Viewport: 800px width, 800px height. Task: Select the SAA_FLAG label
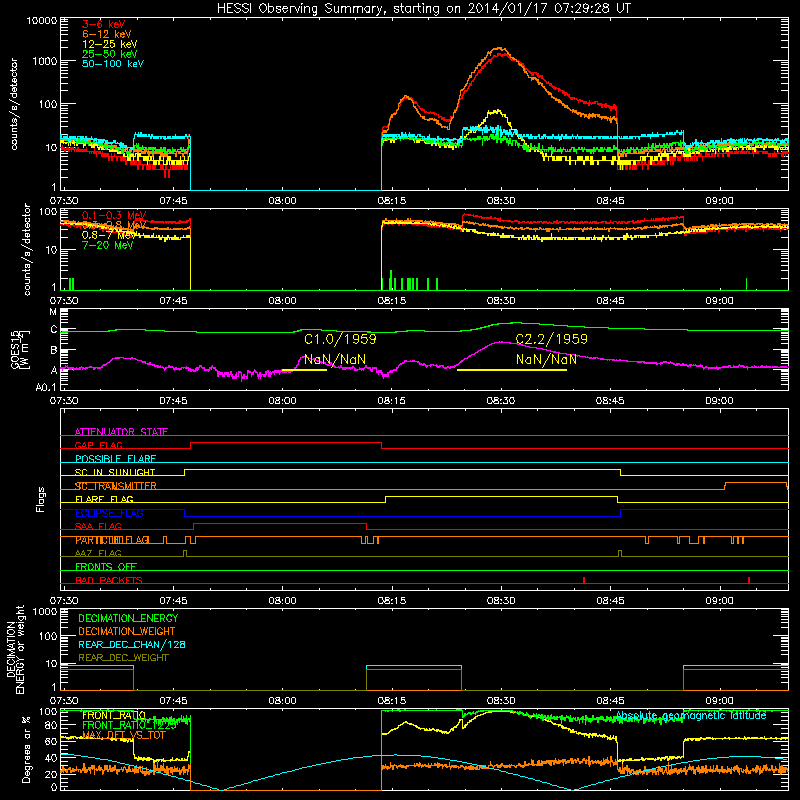point(98,526)
